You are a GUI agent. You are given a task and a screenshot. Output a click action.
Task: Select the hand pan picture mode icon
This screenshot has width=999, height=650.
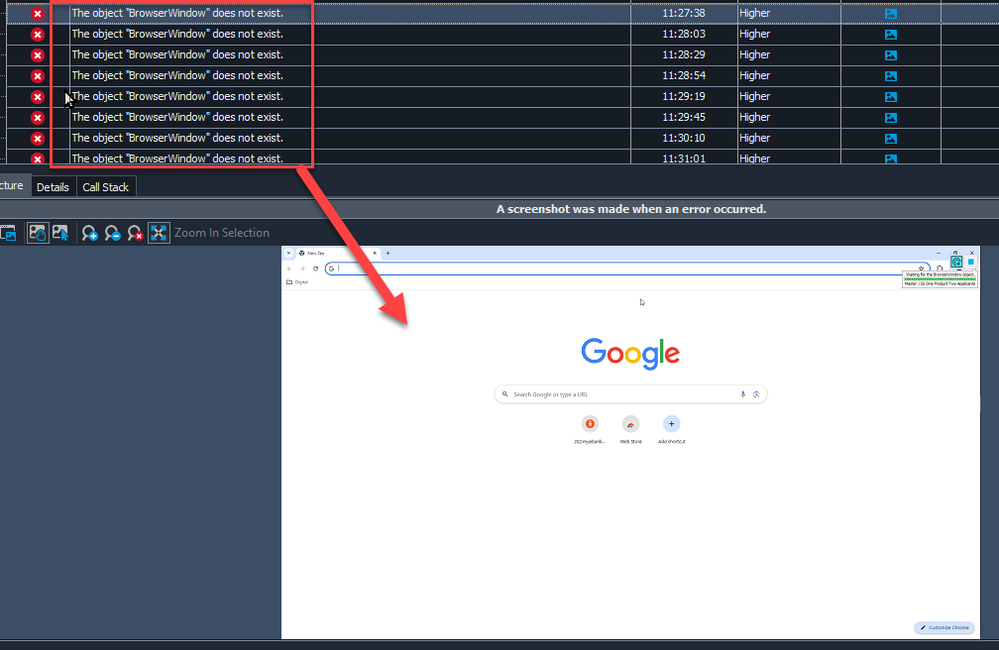[x=38, y=233]
